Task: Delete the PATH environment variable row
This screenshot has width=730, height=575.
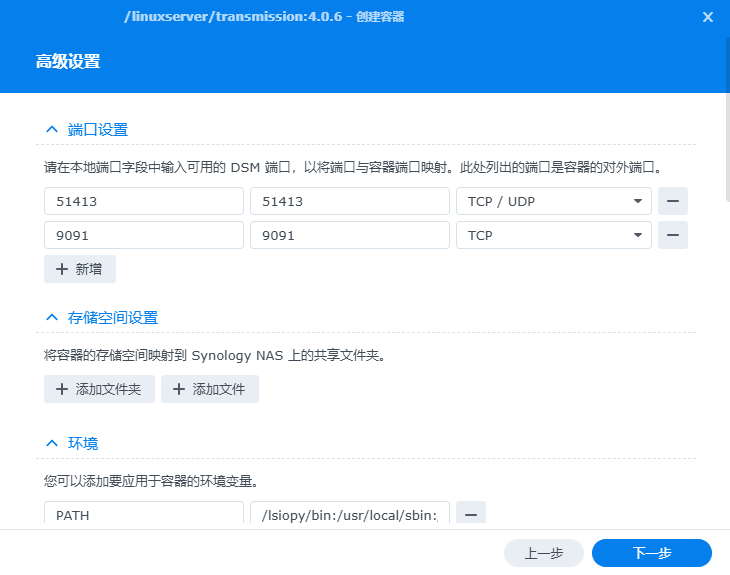Action: point(471,513)
